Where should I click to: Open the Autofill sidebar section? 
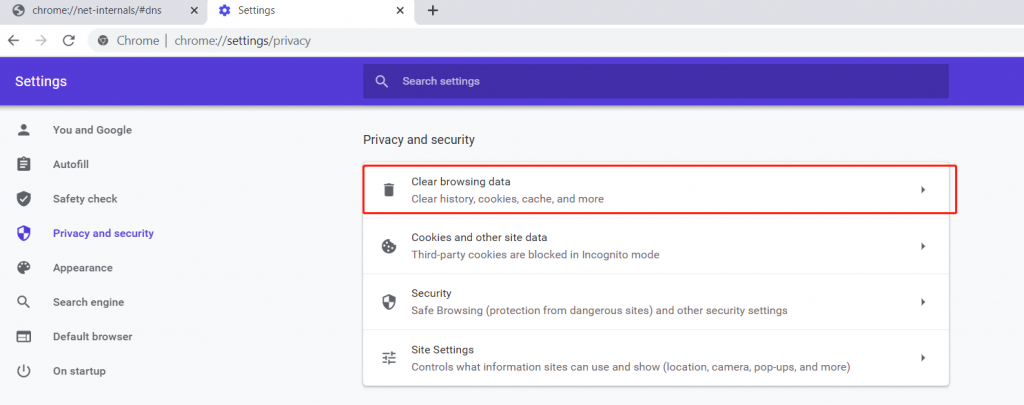click(x=71, y=165)
